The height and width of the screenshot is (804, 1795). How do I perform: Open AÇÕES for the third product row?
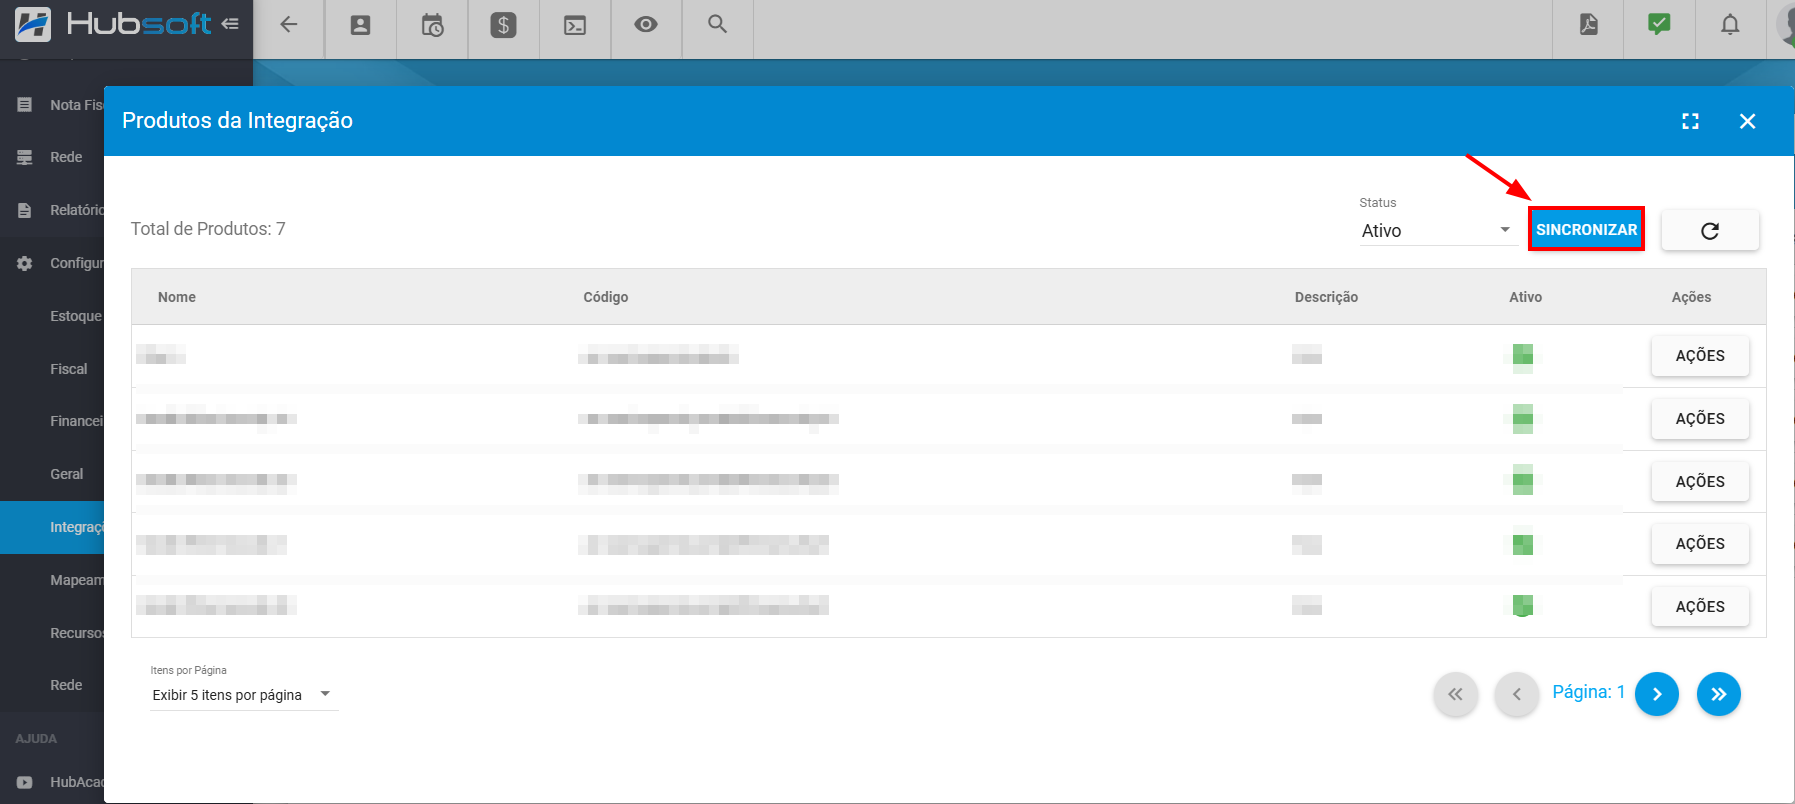point(1700,481)
